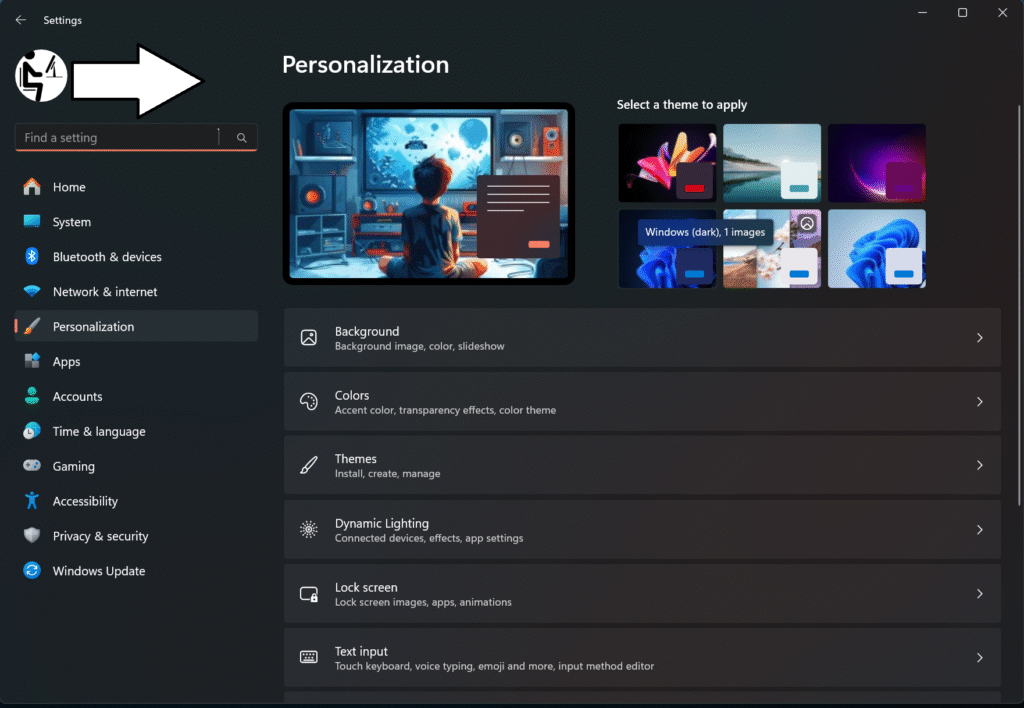The width and height of the screenshot is (1024, 708).
Task: Click the Home house icon in the sidebar
Action: click(31, 187)
